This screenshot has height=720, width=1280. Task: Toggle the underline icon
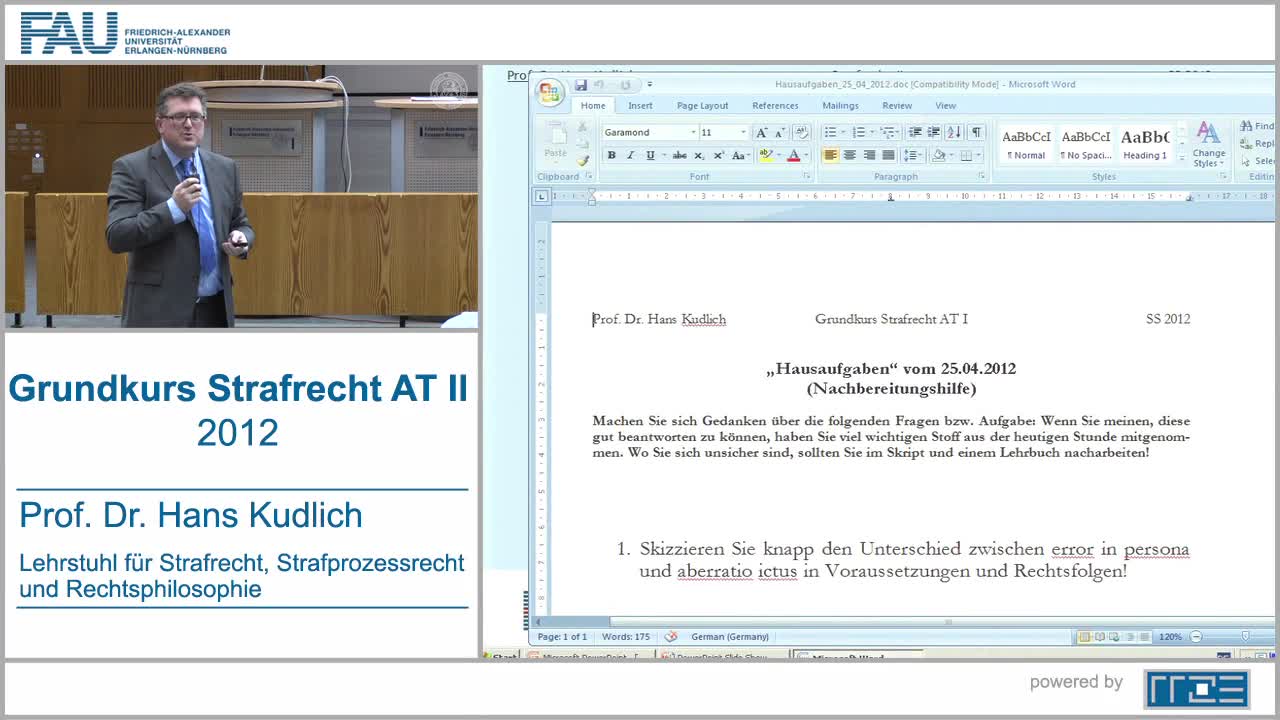click(x=650, y=156)
